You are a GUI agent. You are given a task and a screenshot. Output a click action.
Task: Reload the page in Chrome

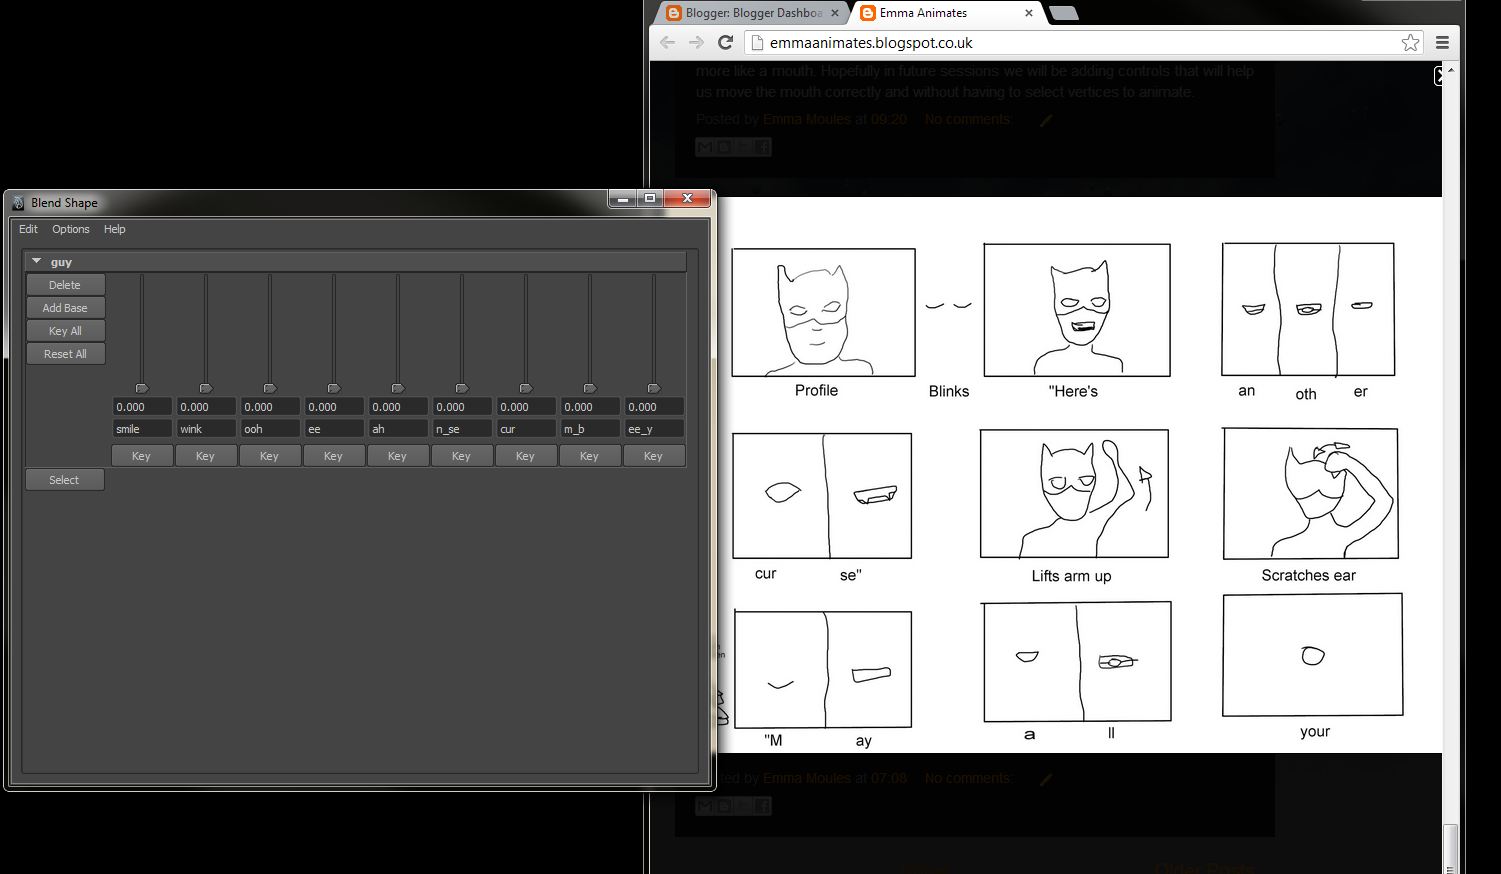pos(726,42)
